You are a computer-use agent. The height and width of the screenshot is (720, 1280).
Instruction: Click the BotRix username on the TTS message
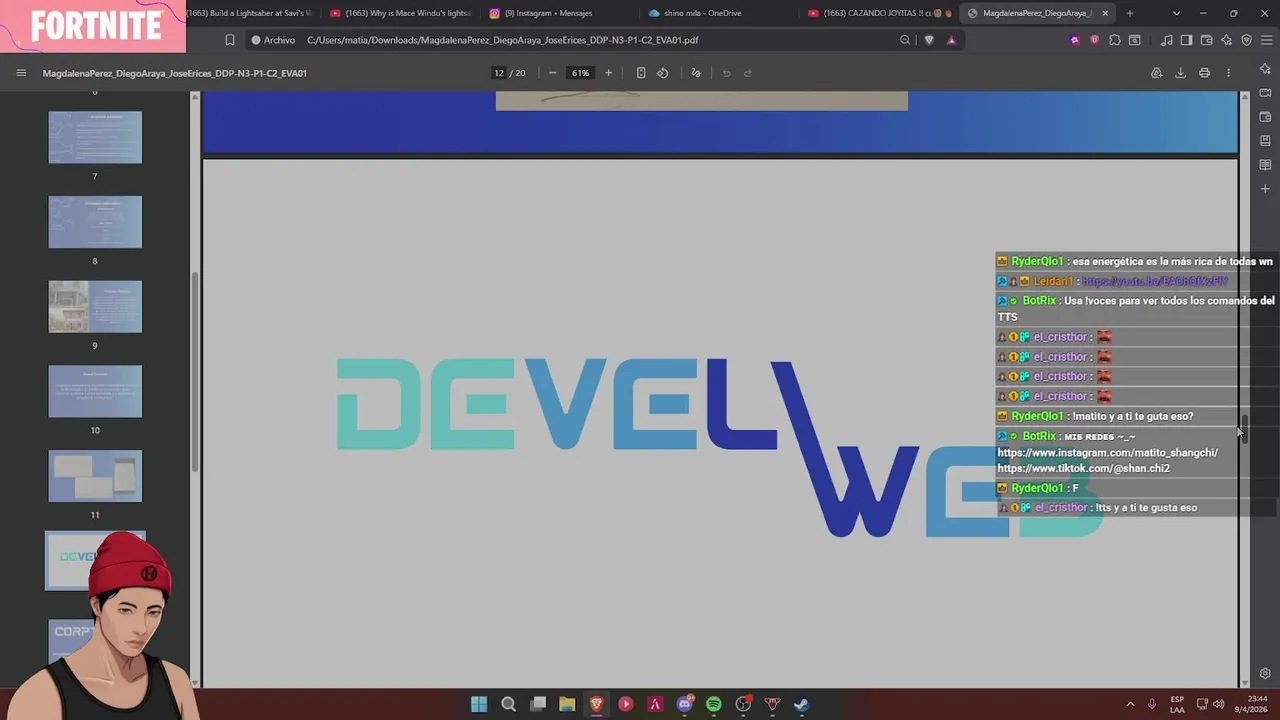tap(1039, 301)
